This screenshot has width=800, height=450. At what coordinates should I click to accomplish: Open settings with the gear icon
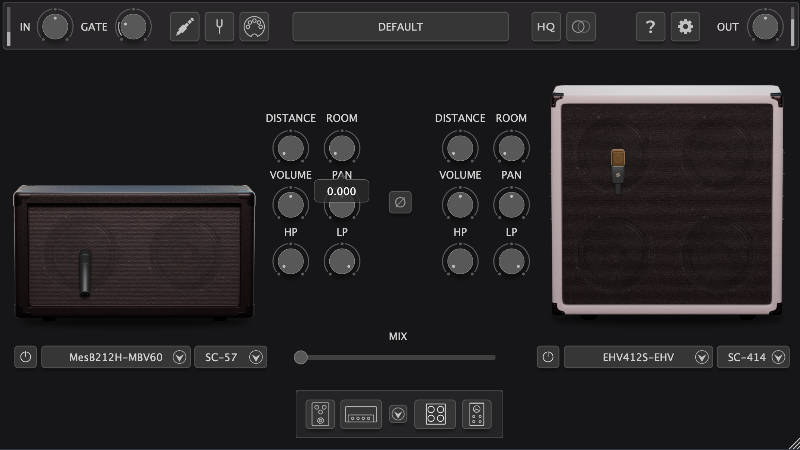coord(685,27)
